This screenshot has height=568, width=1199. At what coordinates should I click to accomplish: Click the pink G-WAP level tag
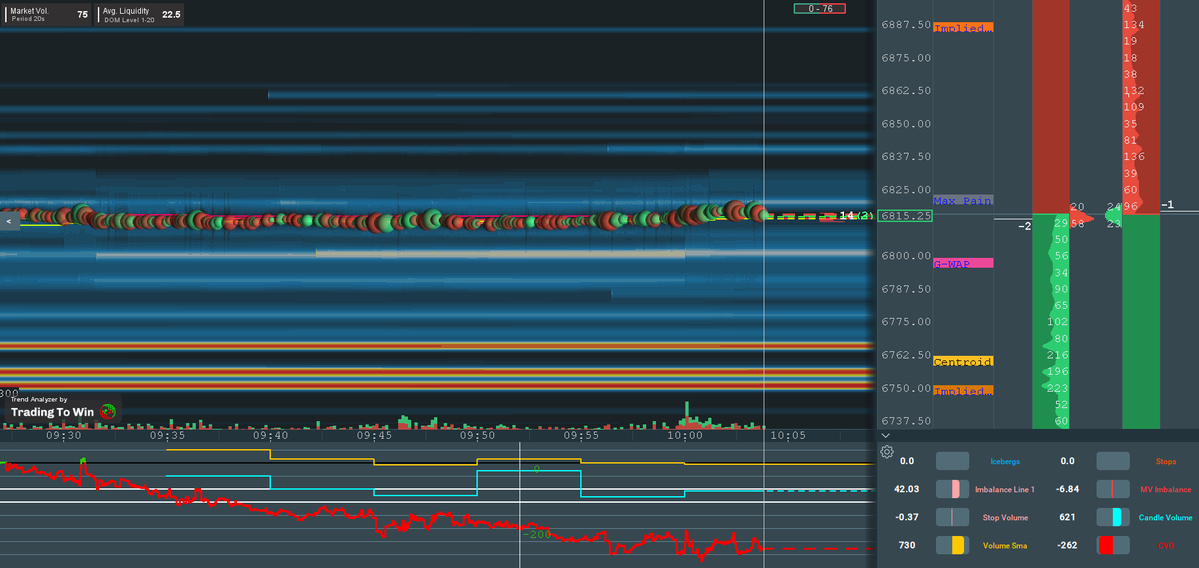(x=963, y=263)
